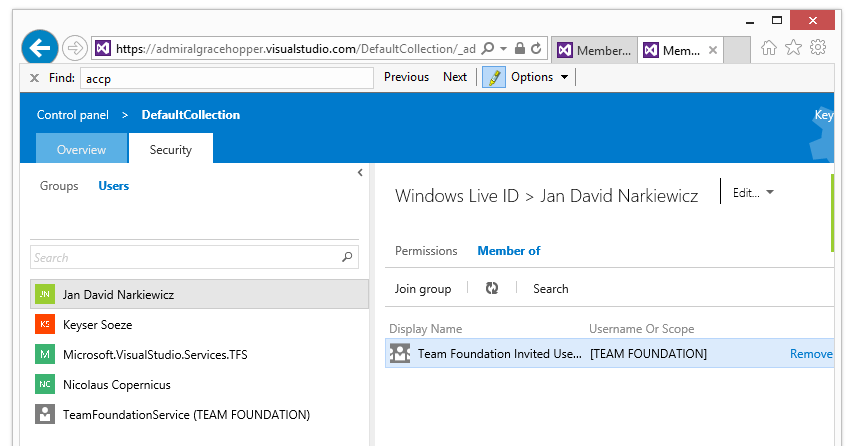Refresh the page using the reload icon
Image resolution: width=860 pixels, height=446 pixels.
click(x=536, y=48)
